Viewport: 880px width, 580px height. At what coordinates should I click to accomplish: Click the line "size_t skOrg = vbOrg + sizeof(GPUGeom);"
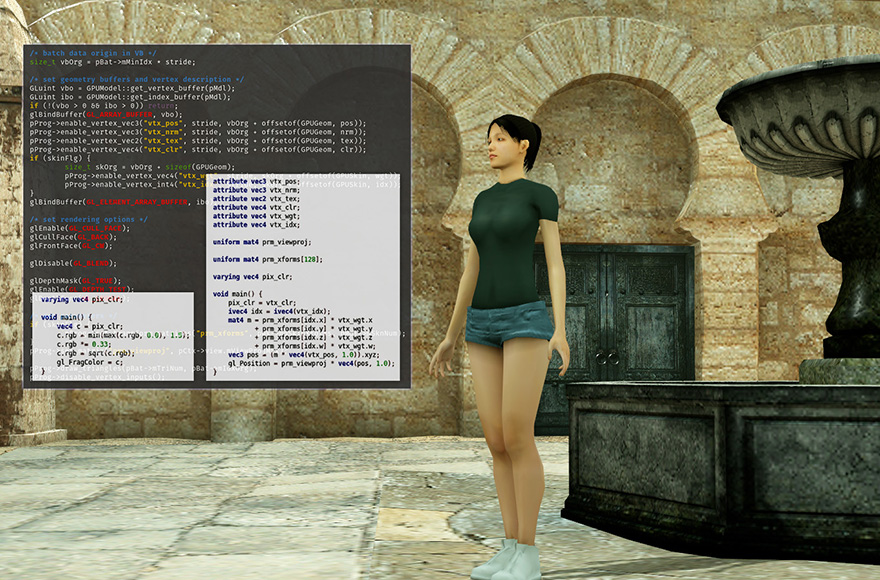pyautogui.click(x=150, y=167)
